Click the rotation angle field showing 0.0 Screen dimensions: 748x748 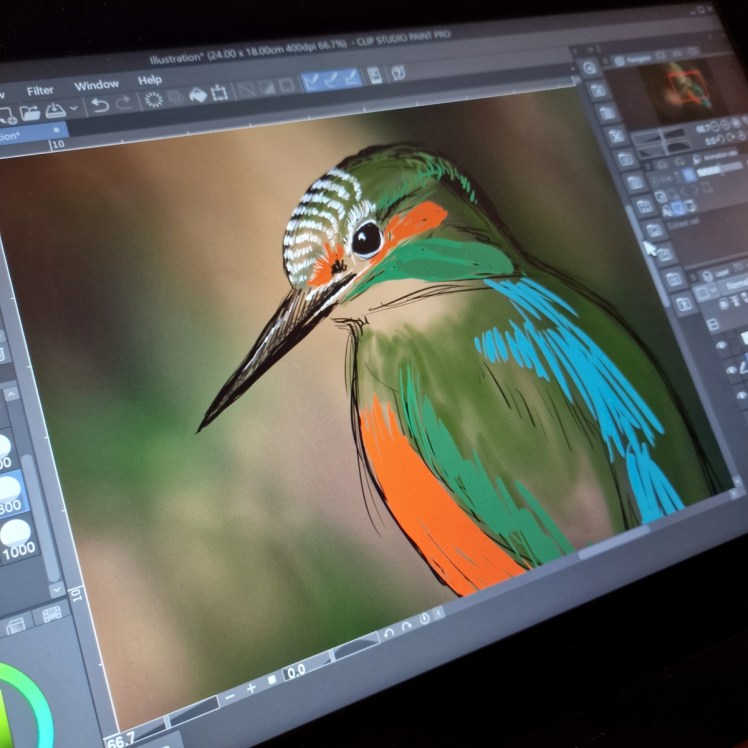298,672
